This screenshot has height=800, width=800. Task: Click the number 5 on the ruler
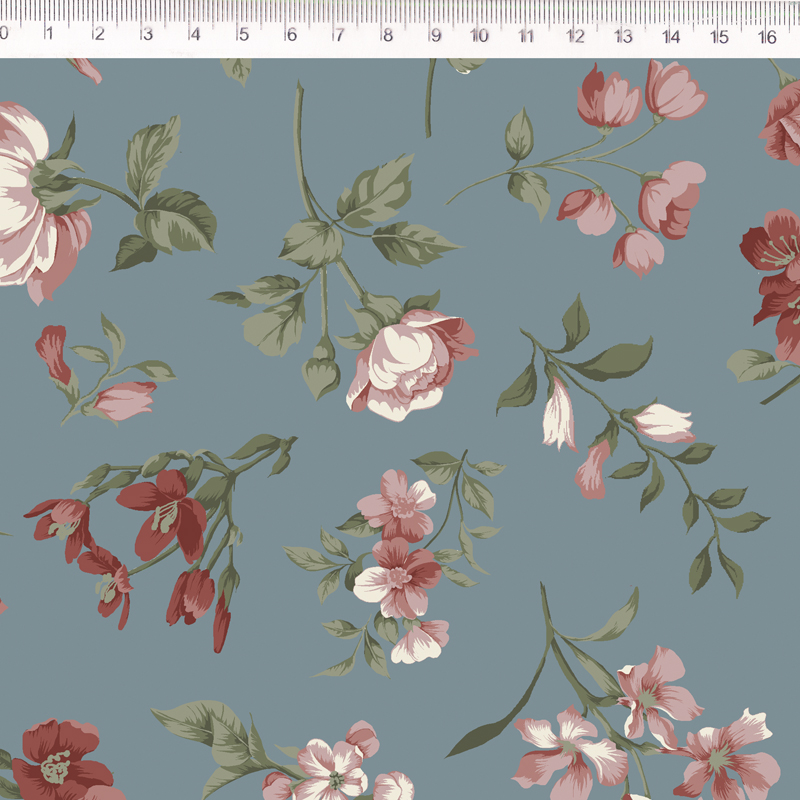243,36
